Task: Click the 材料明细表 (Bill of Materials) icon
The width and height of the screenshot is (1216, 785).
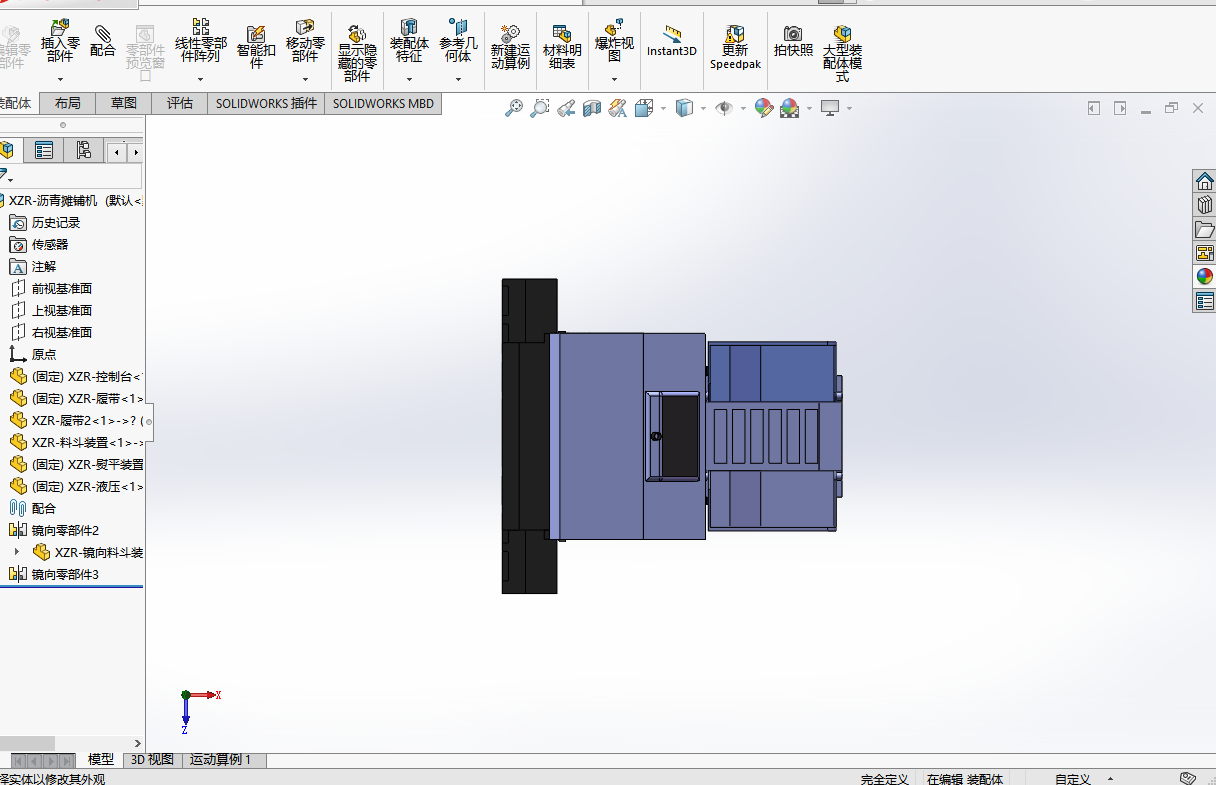Action: tap(562, 33)
